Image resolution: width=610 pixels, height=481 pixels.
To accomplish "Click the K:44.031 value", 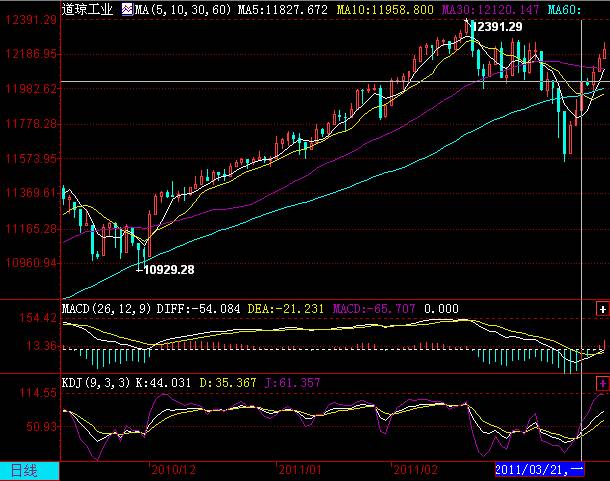I will 163,383.
